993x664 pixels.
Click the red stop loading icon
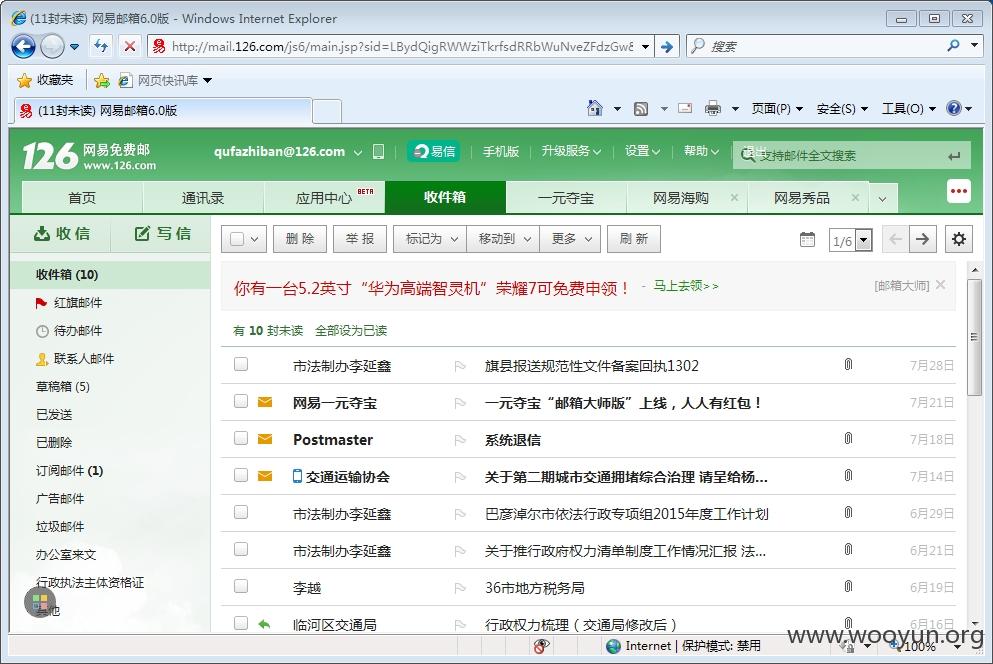pos(129,46)
